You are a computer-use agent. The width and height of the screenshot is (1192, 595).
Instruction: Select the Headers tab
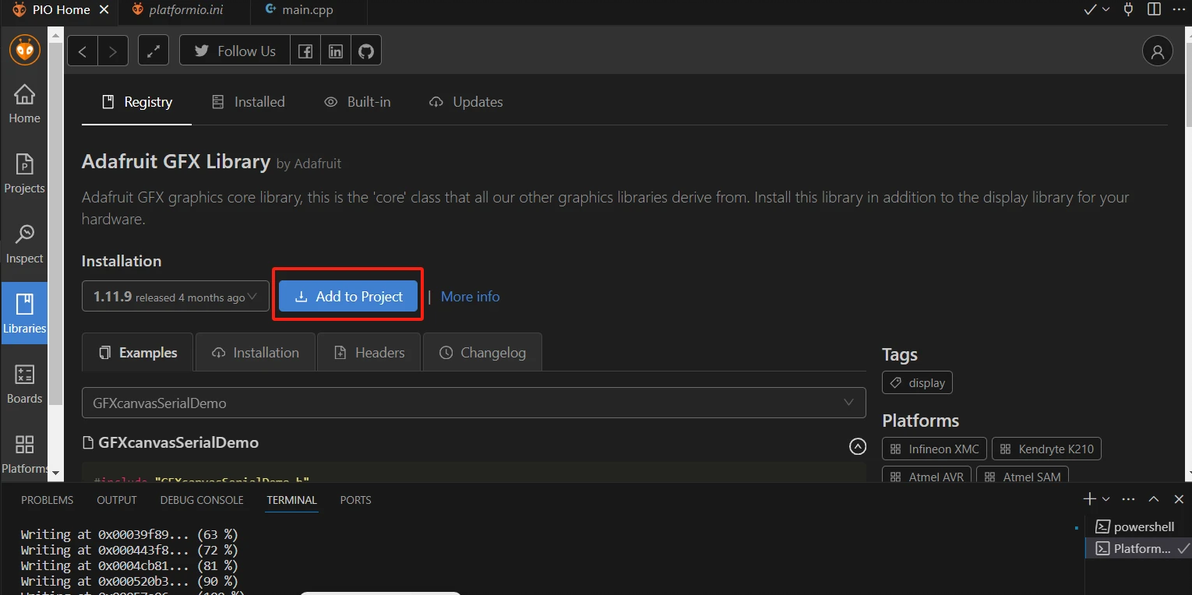(x=369, y=353)
